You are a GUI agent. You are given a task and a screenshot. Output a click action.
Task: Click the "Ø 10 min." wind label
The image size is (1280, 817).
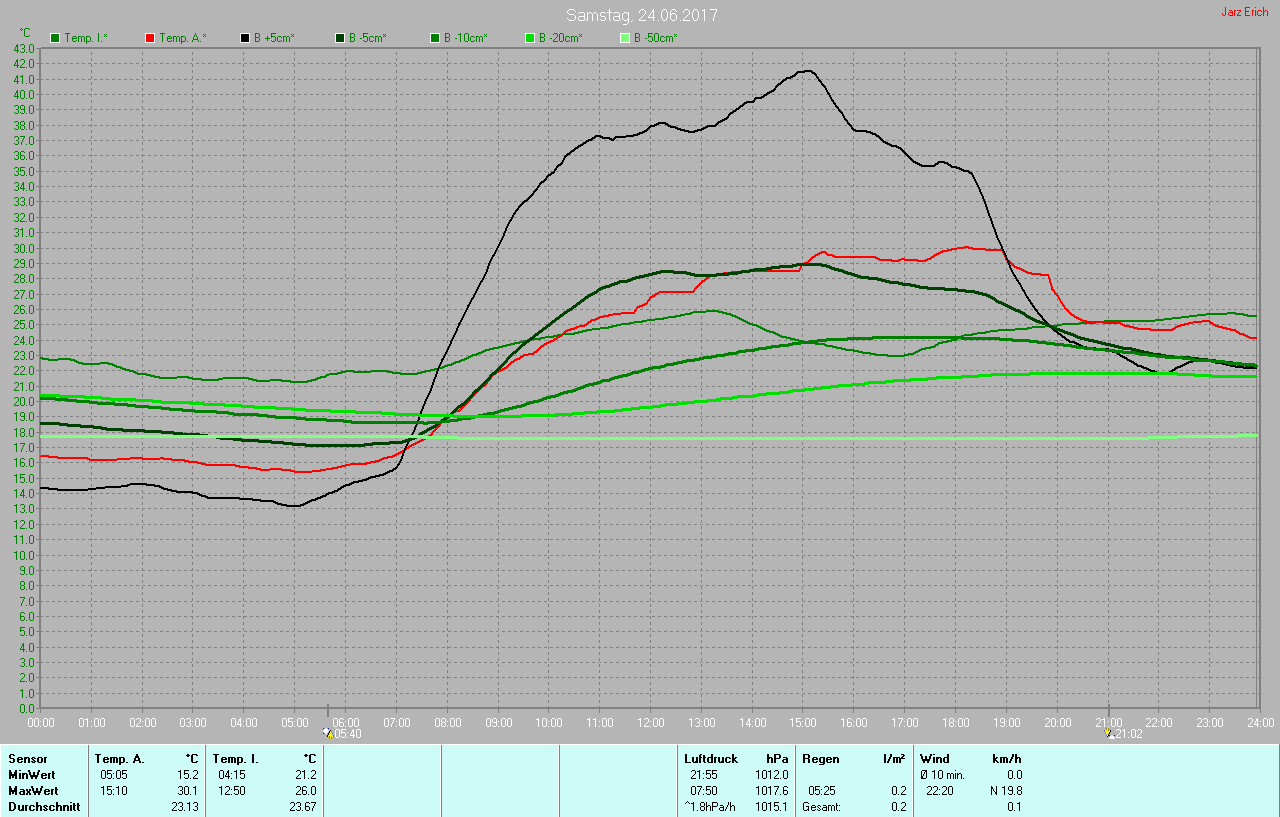[942, 775]
